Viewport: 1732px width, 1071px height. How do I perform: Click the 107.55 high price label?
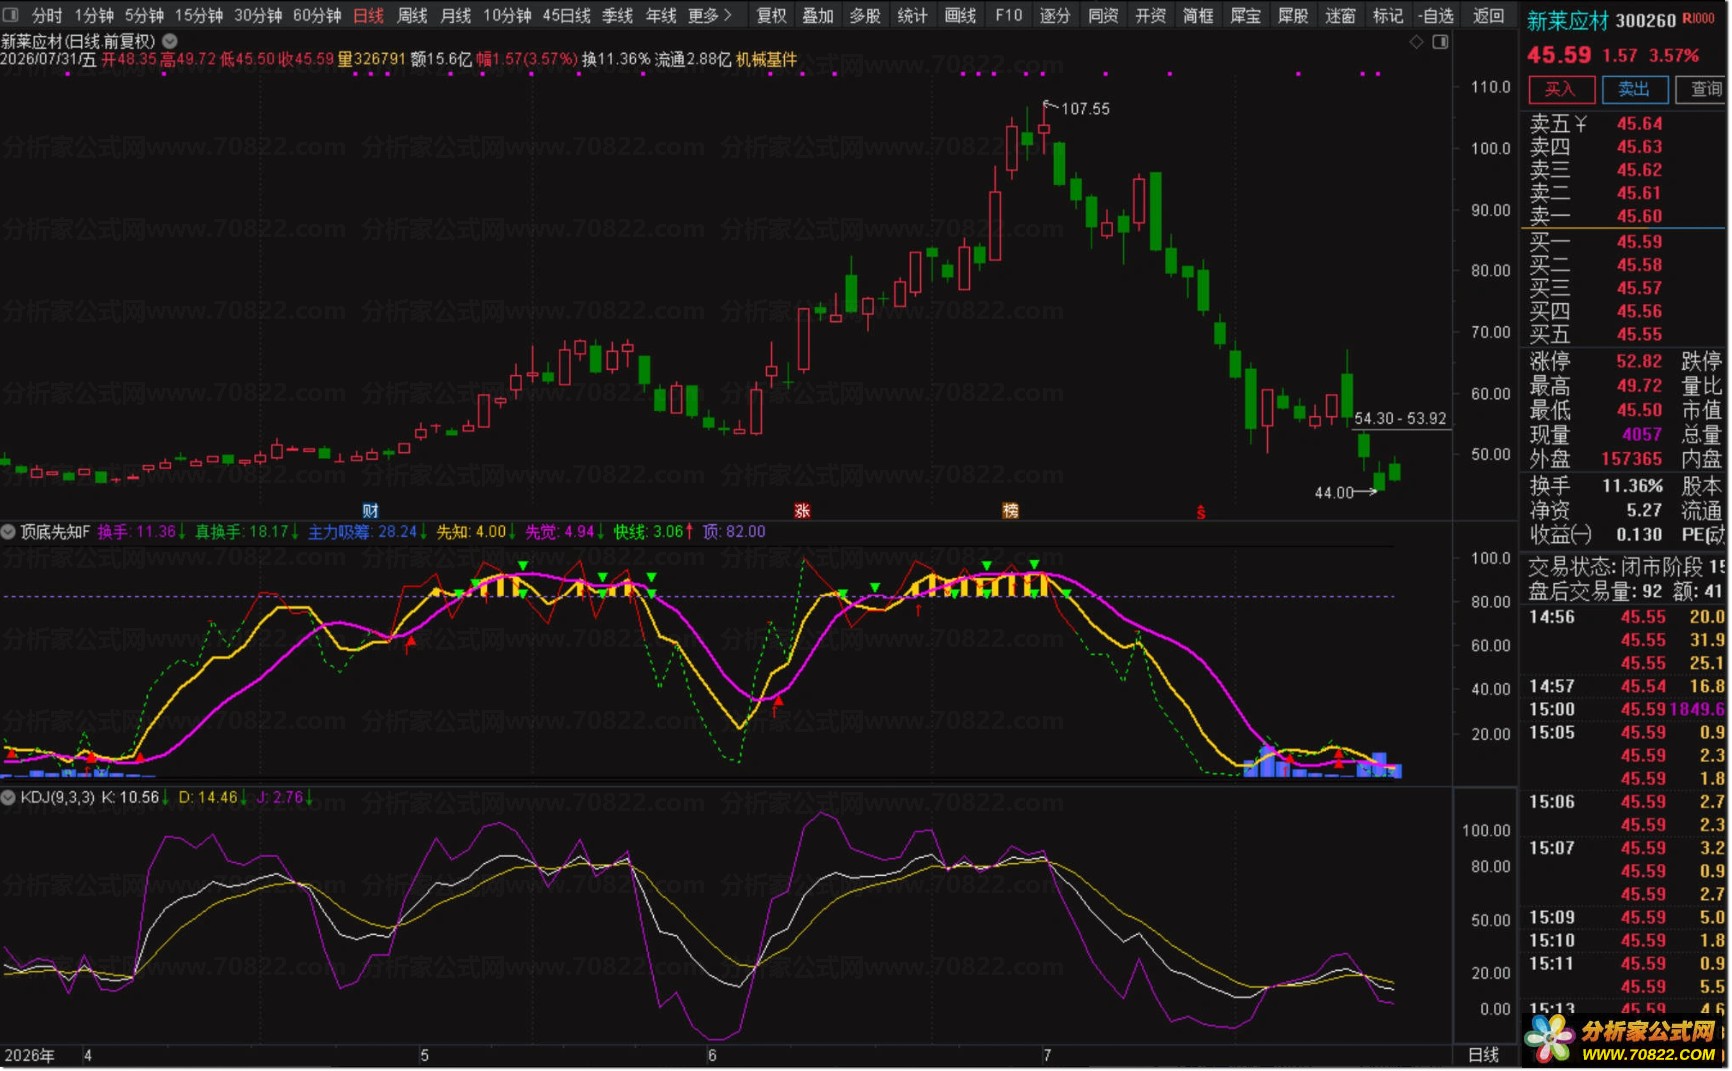click(x=1085, y=109)
